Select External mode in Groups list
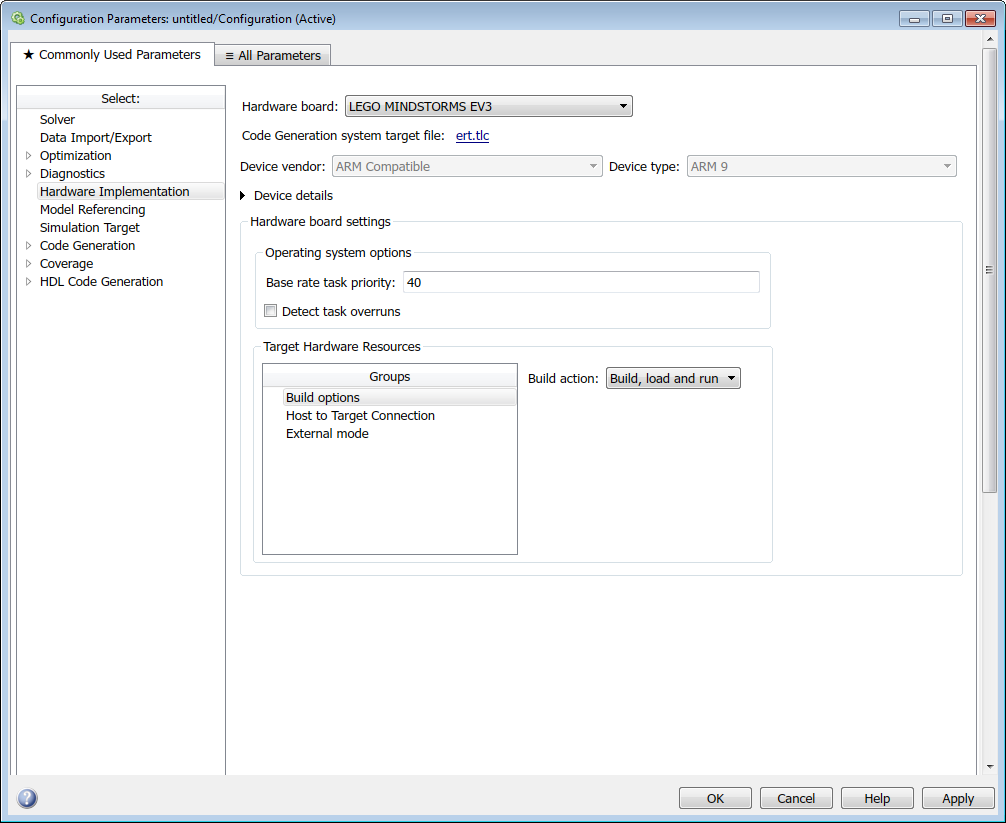 point(327,434)
